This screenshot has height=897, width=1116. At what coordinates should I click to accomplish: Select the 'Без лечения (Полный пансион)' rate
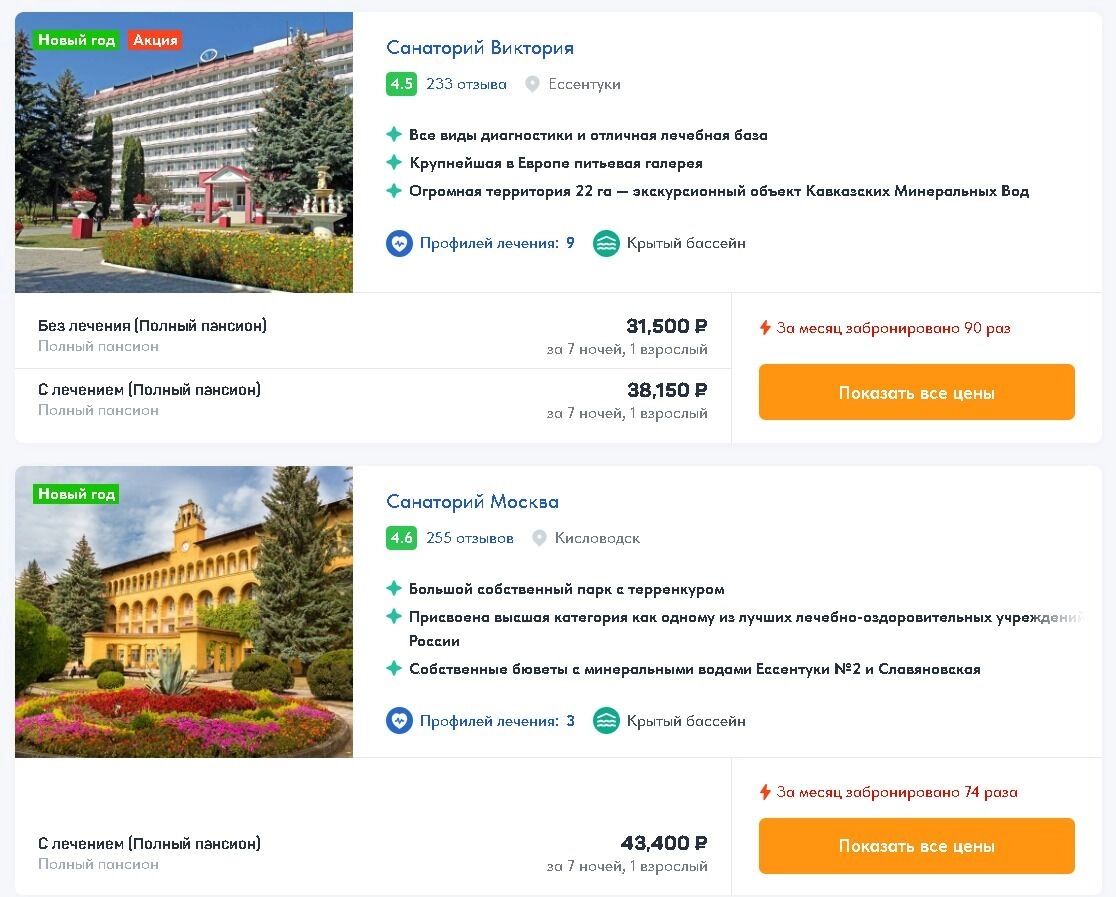click(152, 326)
